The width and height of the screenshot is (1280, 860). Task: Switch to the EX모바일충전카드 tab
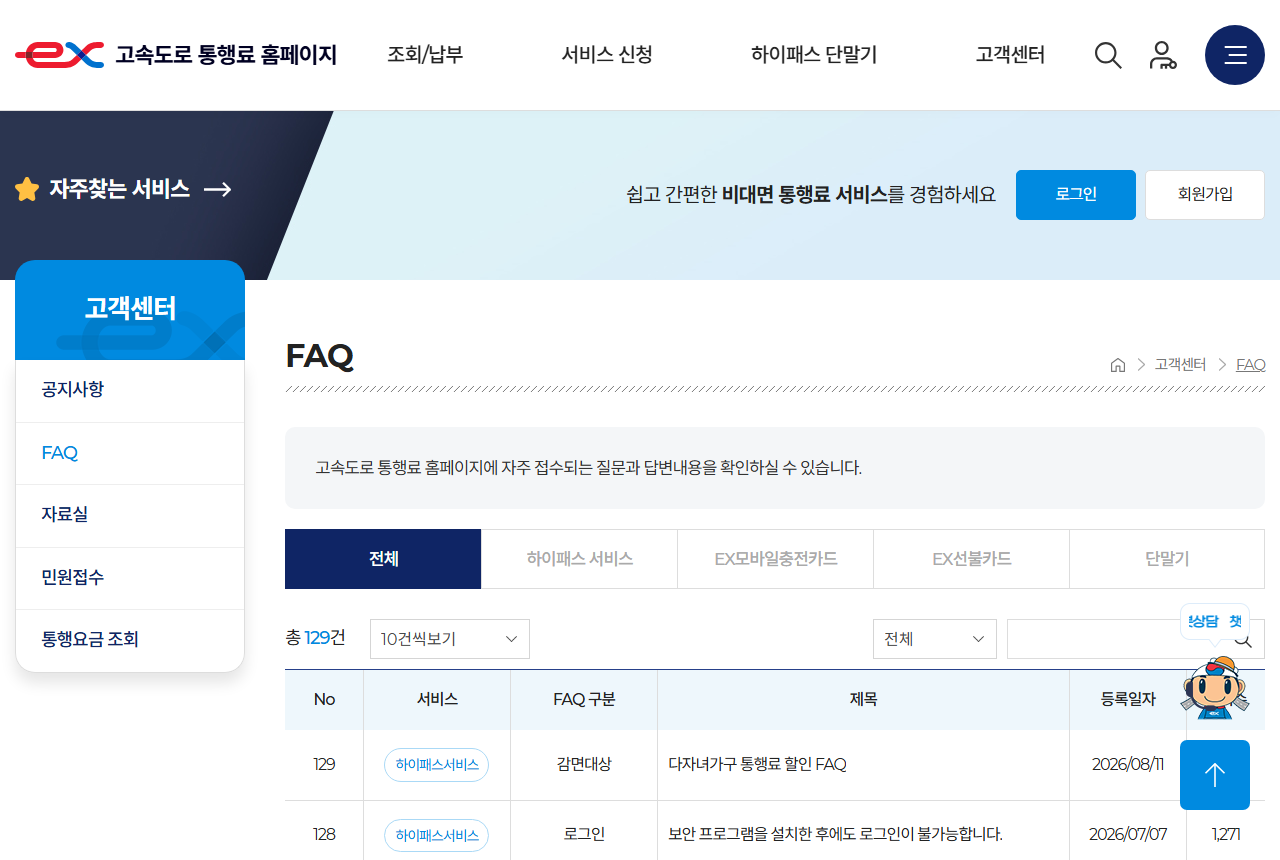click(x=776, y=559)
